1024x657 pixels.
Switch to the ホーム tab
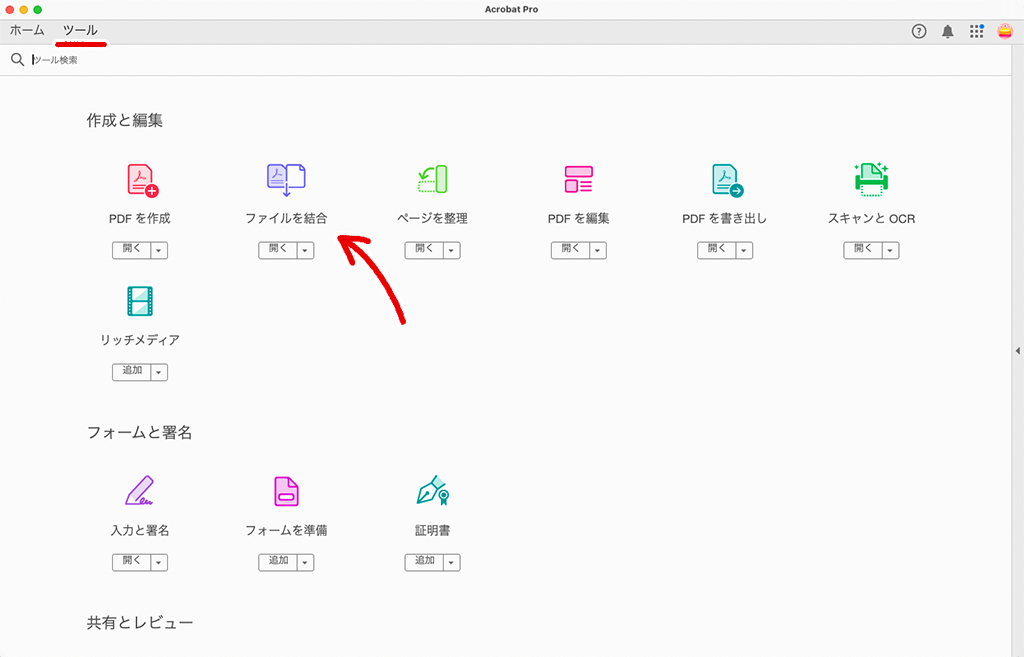27,30
